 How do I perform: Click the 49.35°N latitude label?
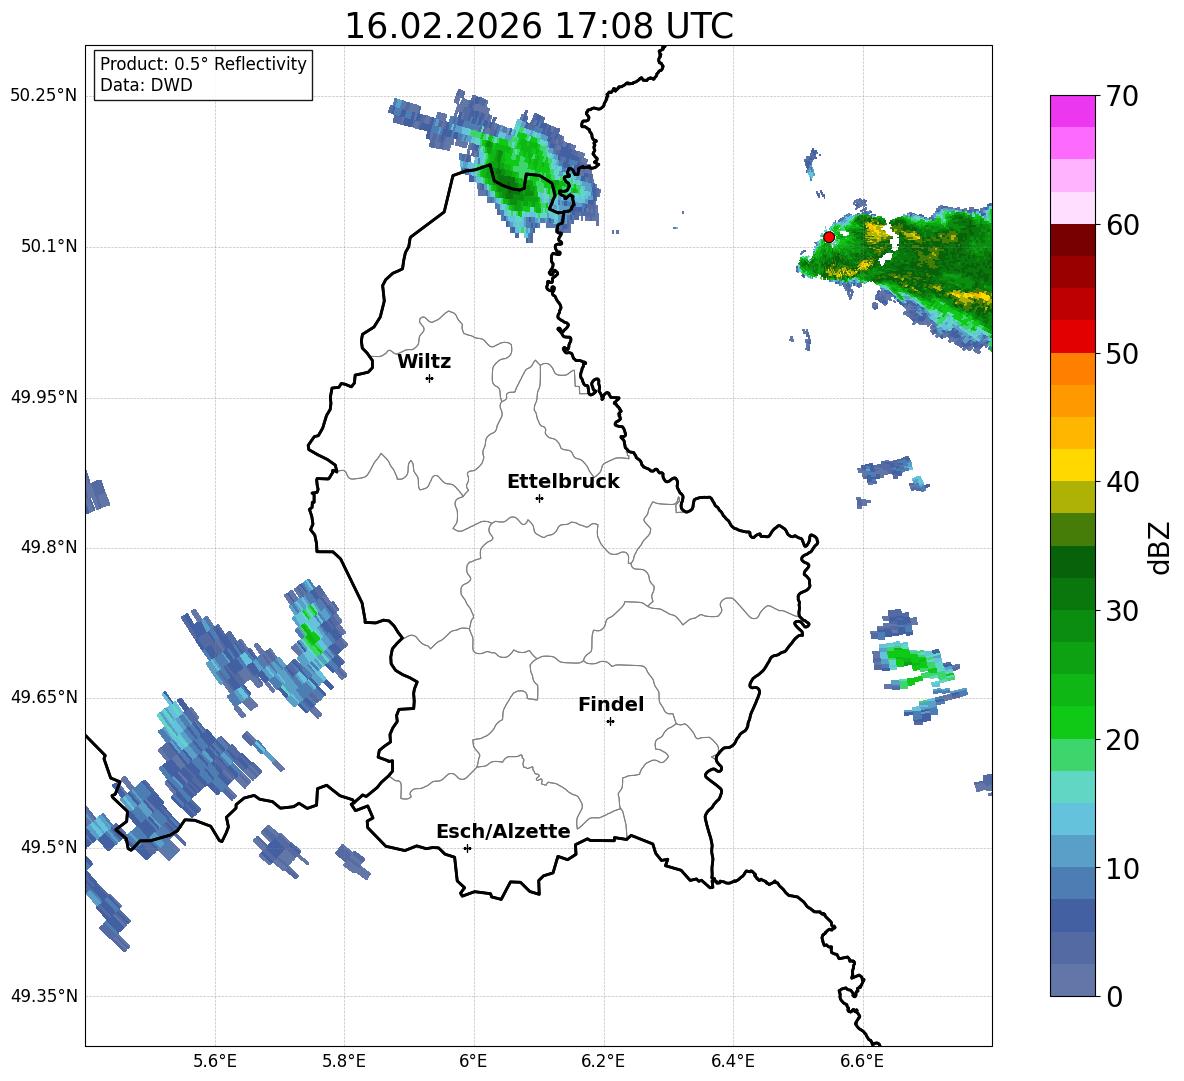tap(44, 996)
